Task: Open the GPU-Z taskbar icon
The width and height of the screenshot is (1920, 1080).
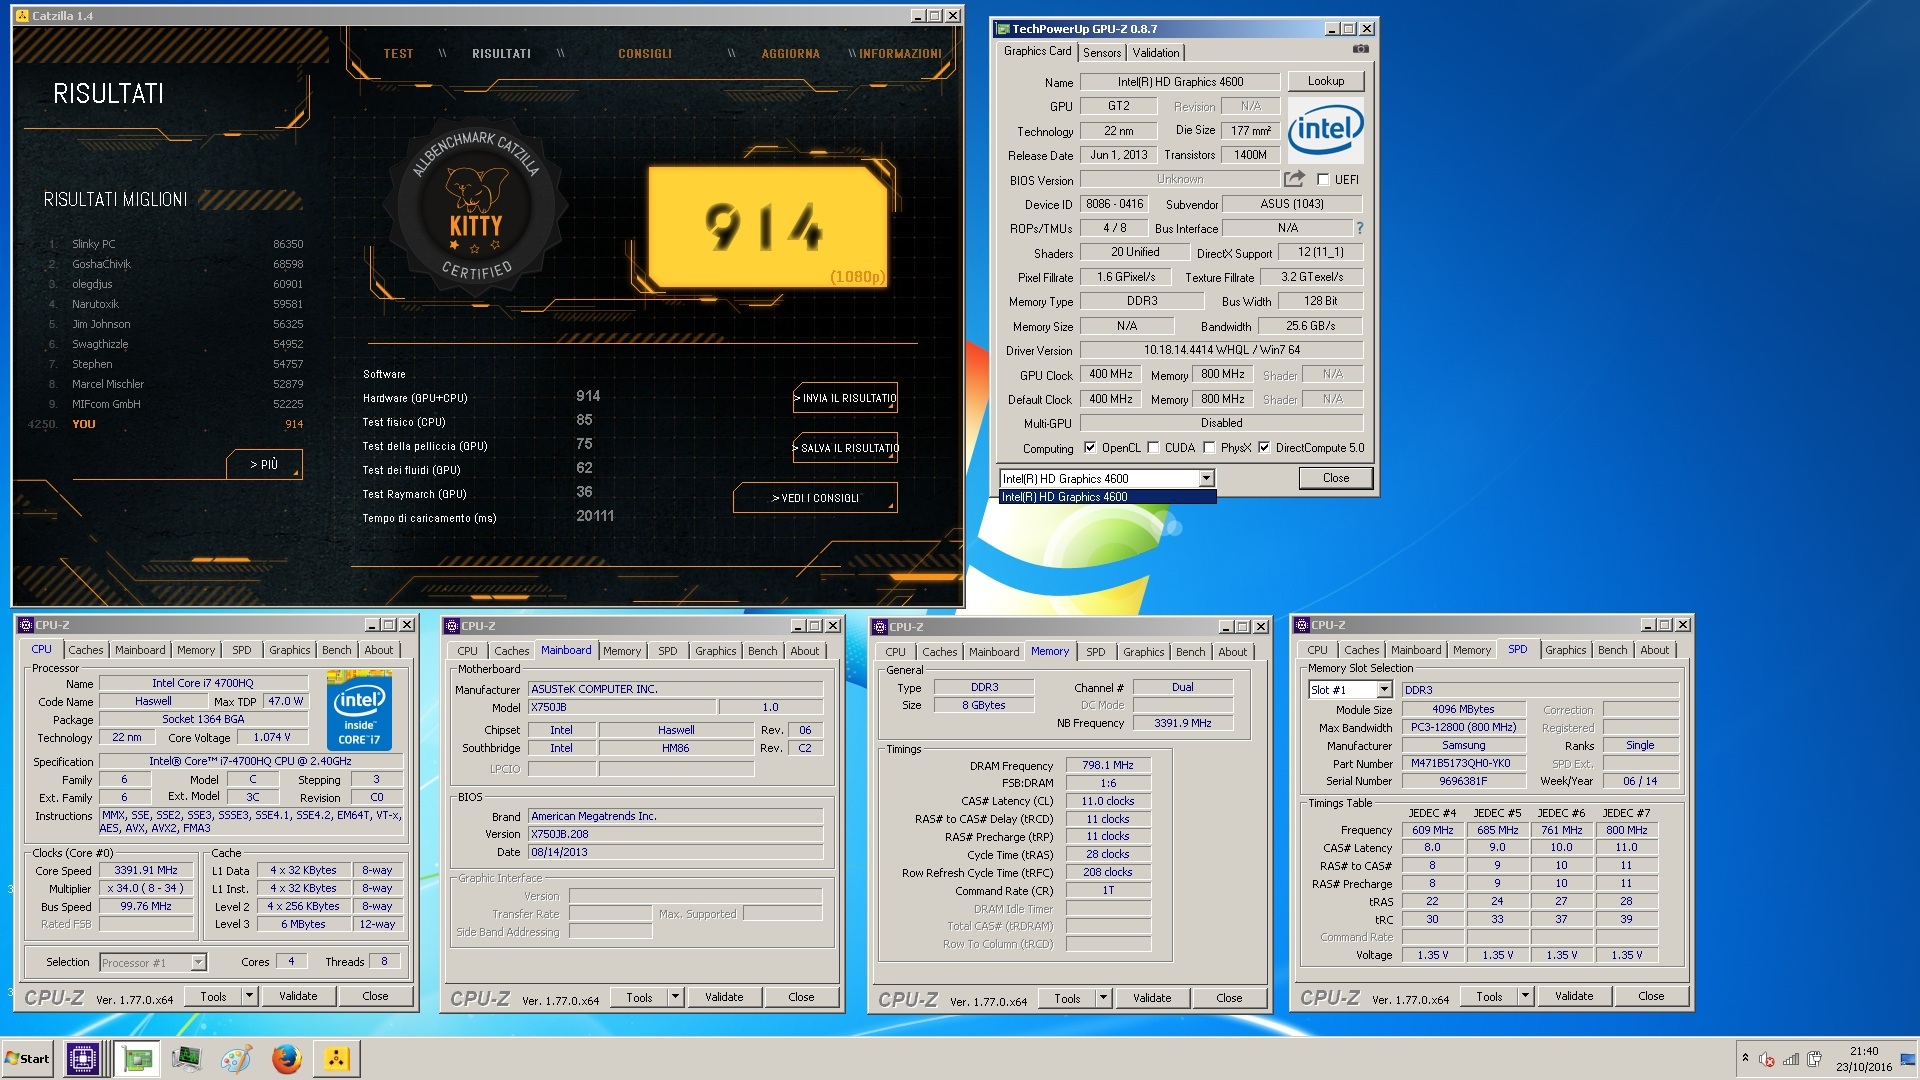Action: point(137,1058)
